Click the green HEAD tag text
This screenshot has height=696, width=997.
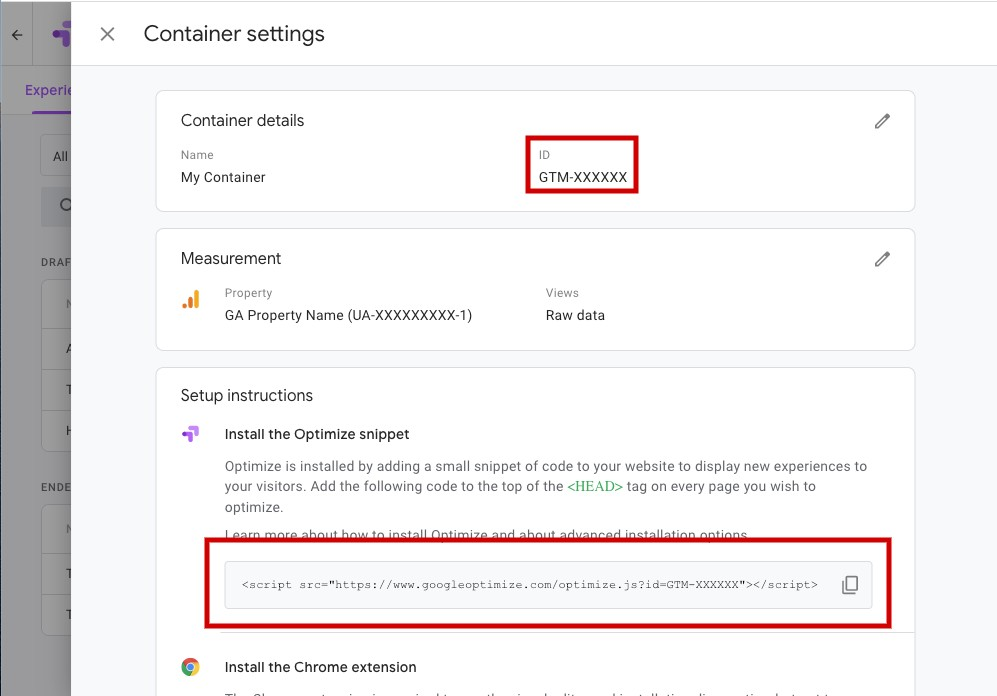pos(595,486)
